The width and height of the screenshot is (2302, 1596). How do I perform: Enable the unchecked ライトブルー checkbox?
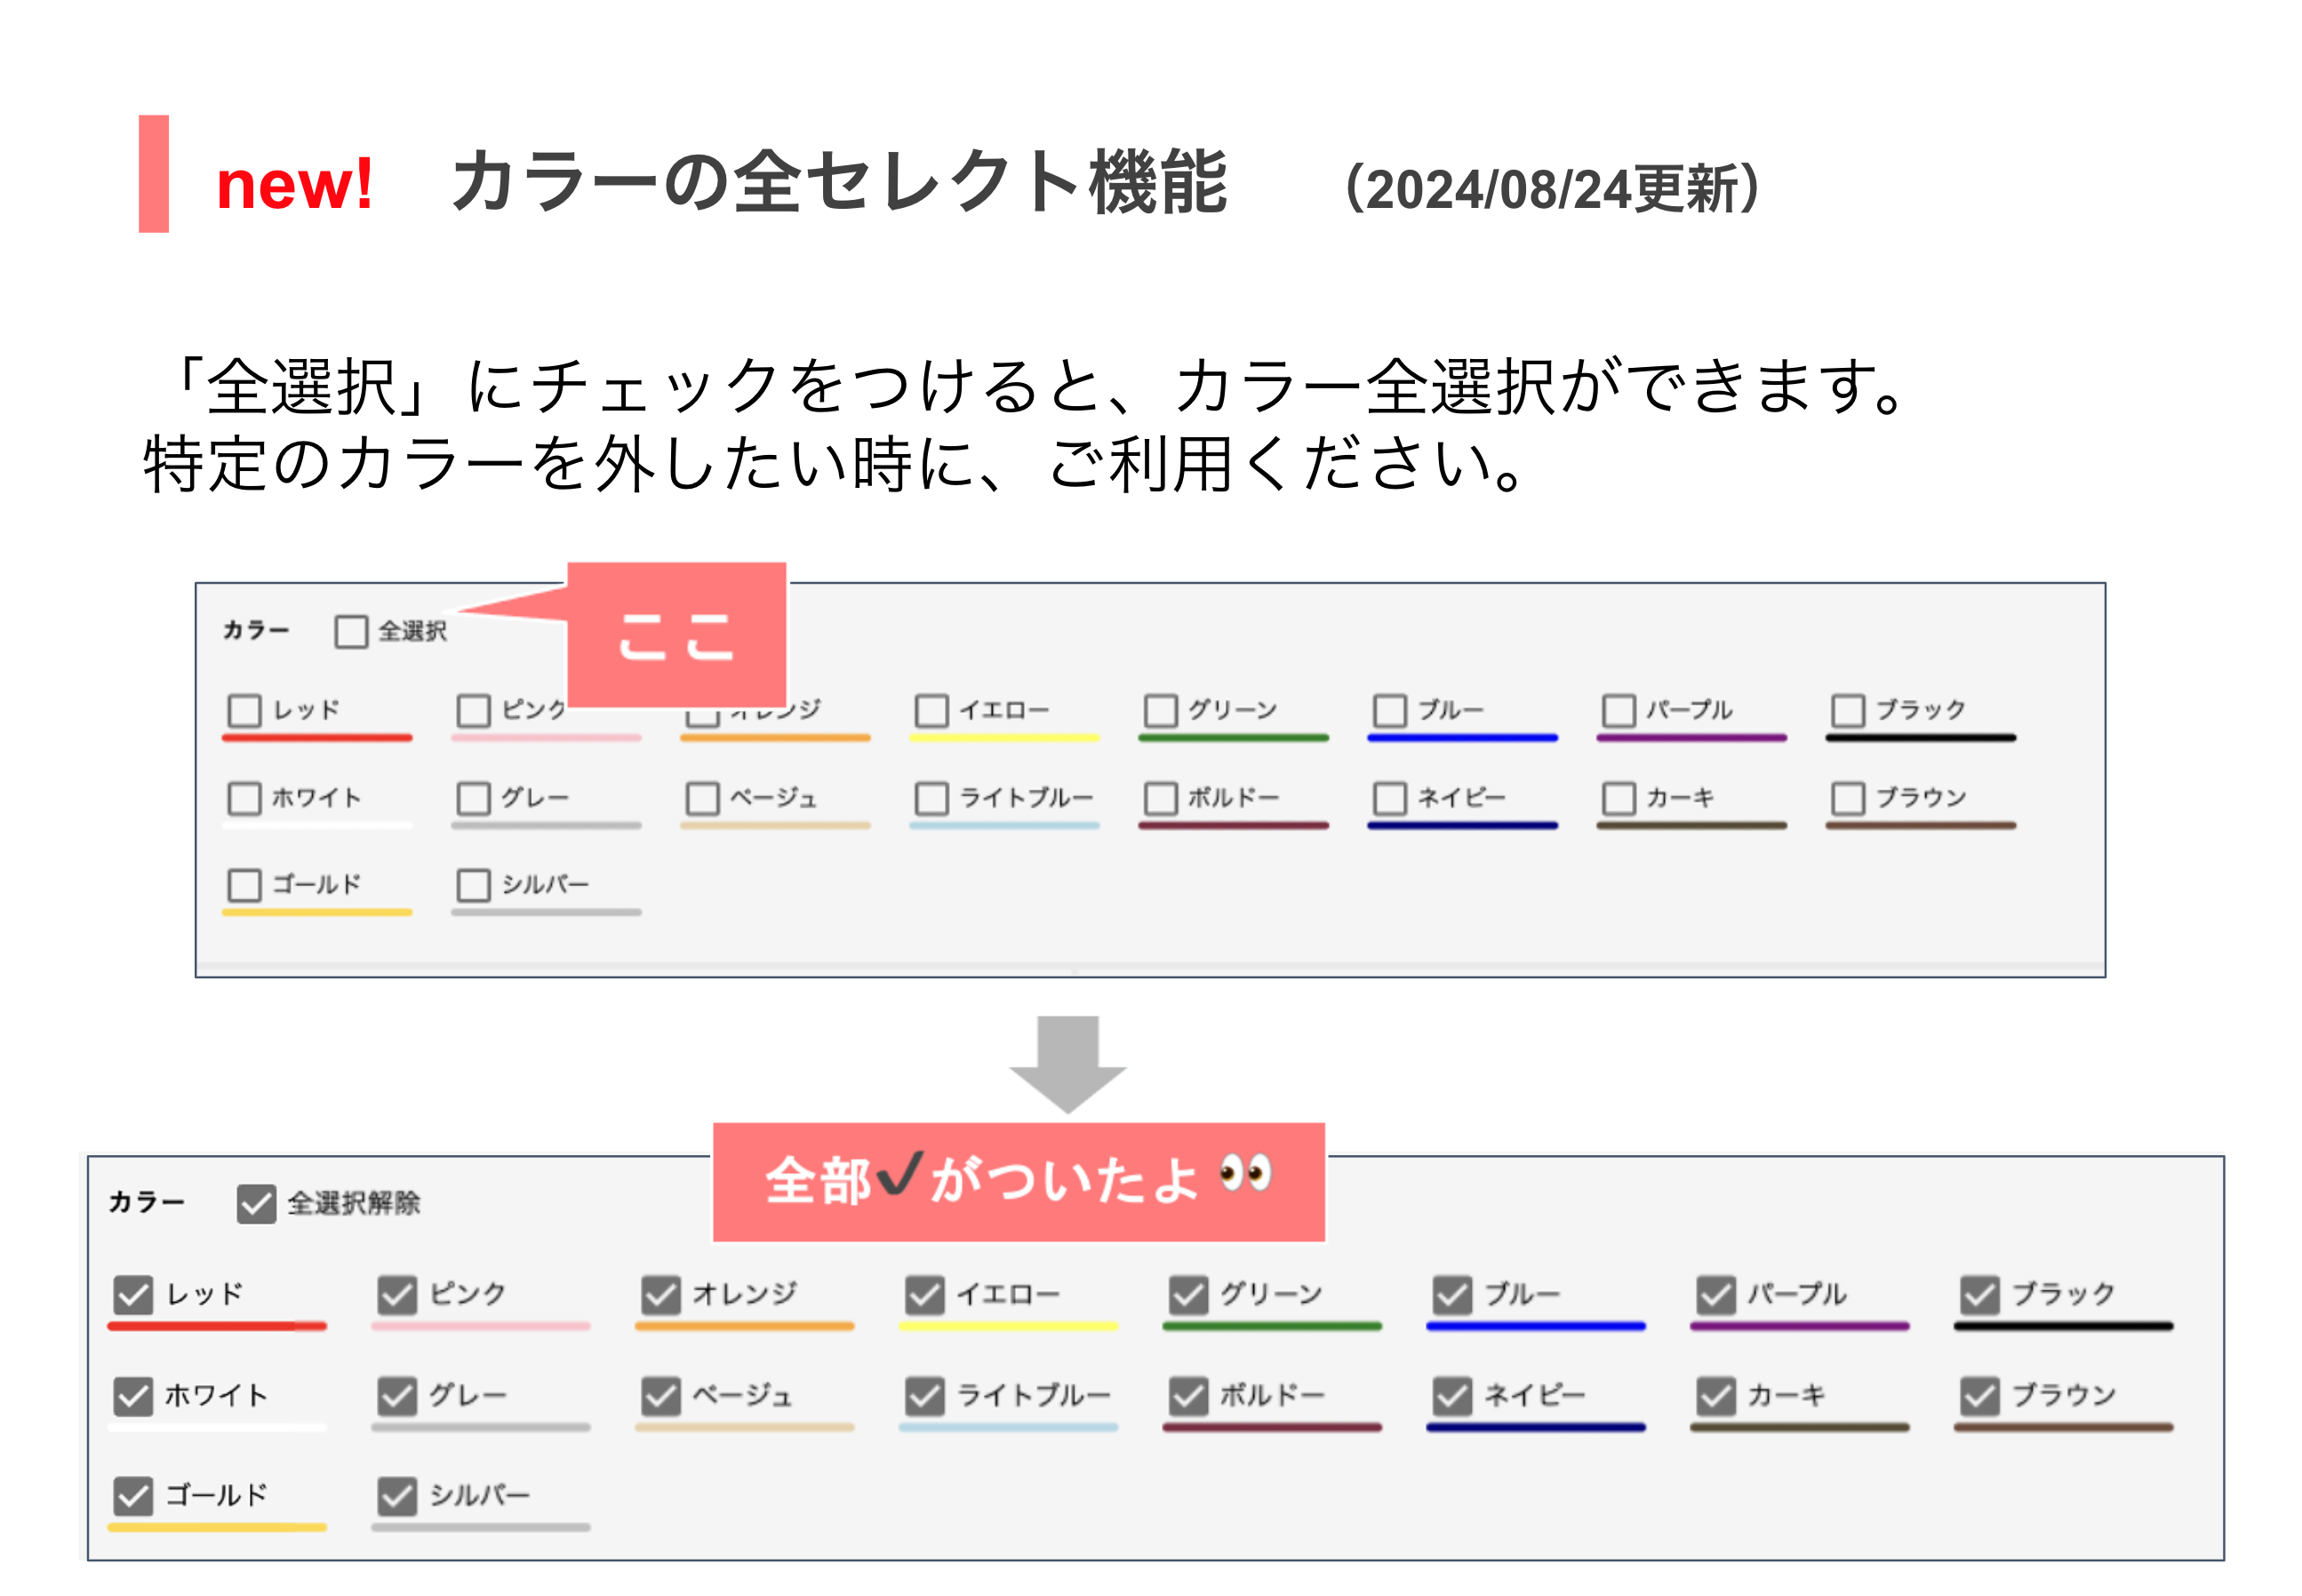(x=931, y=799)
